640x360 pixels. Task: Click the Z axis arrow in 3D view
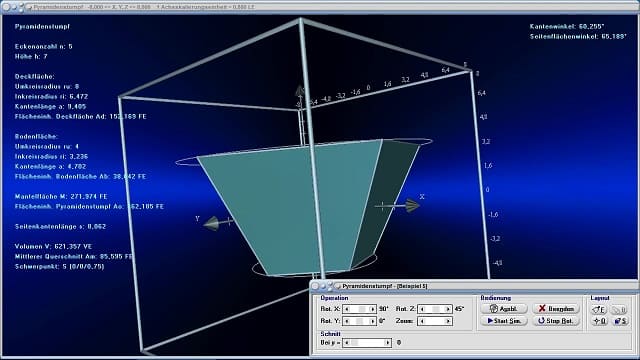click(x=300, y=91)
